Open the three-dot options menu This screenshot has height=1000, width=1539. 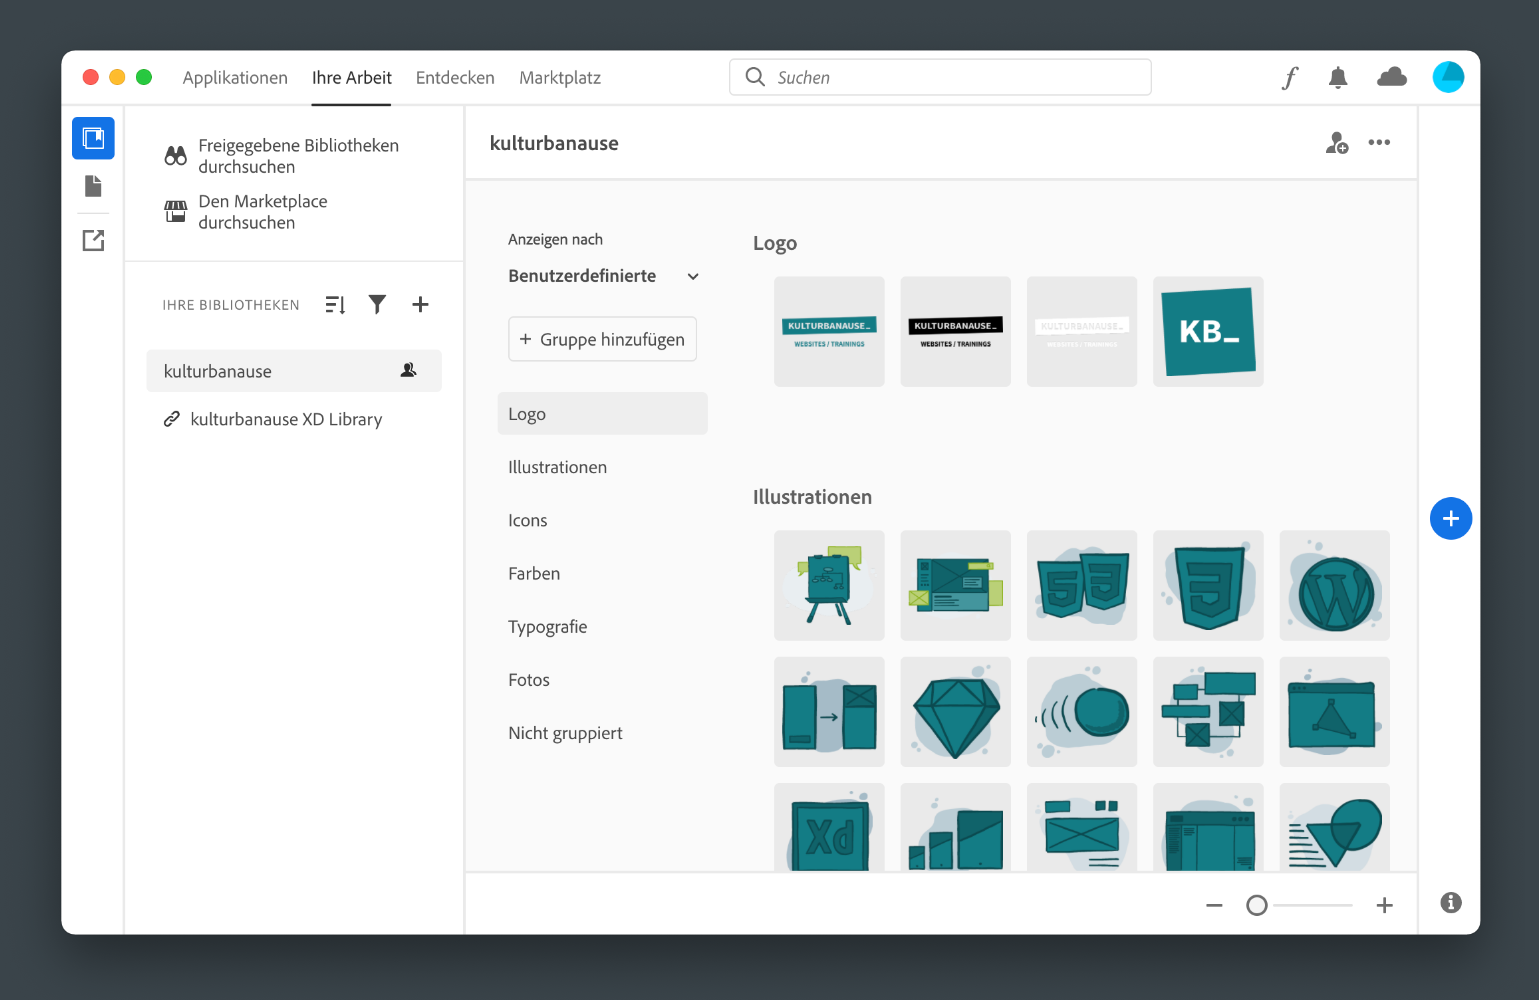[x=1379, y=142]
